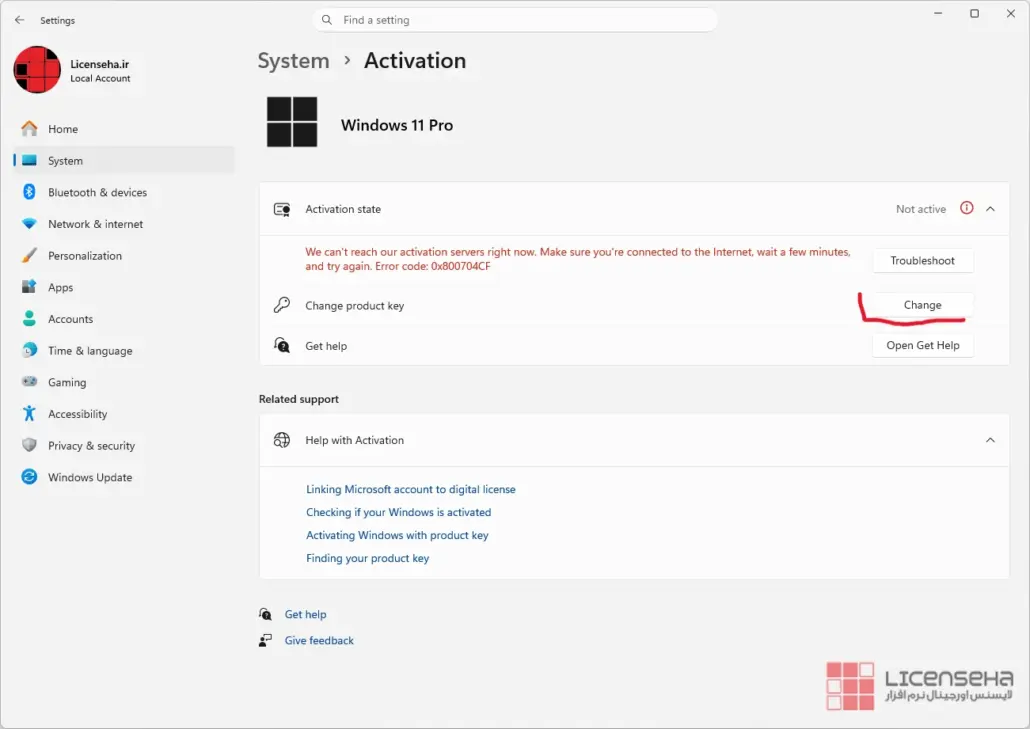1030x729 pixels.
Task: Click the Give feedback link
Action: coord(319,640)
